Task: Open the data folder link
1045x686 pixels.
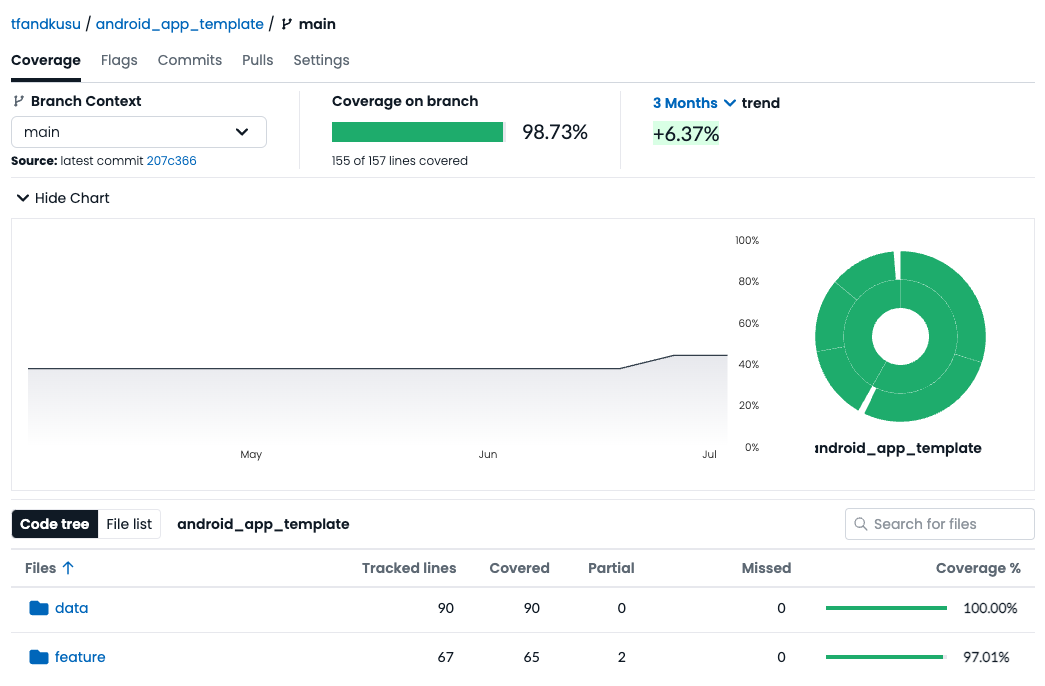Action: (x=71, y=608)
